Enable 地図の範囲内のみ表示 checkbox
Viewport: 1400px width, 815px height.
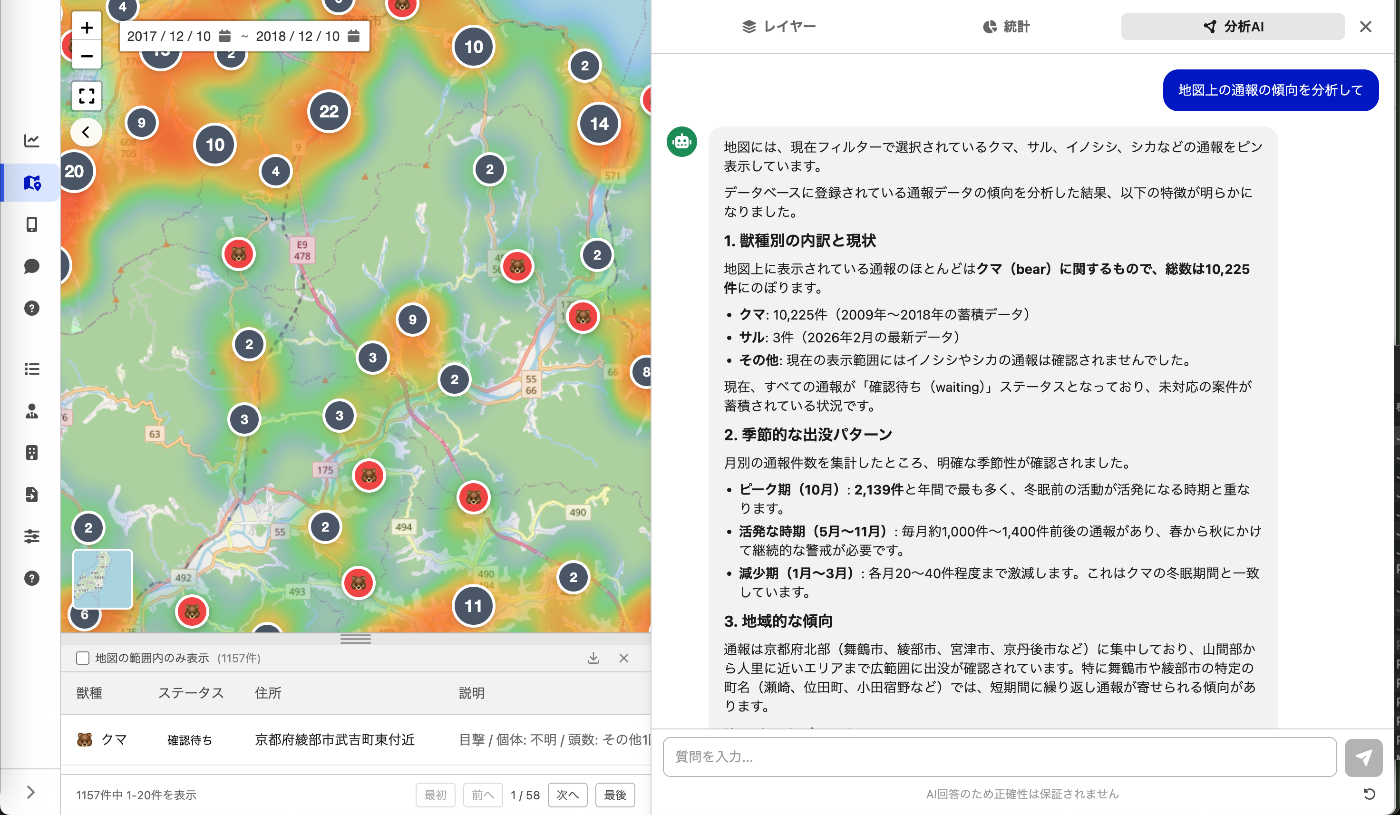click(83, 658)
